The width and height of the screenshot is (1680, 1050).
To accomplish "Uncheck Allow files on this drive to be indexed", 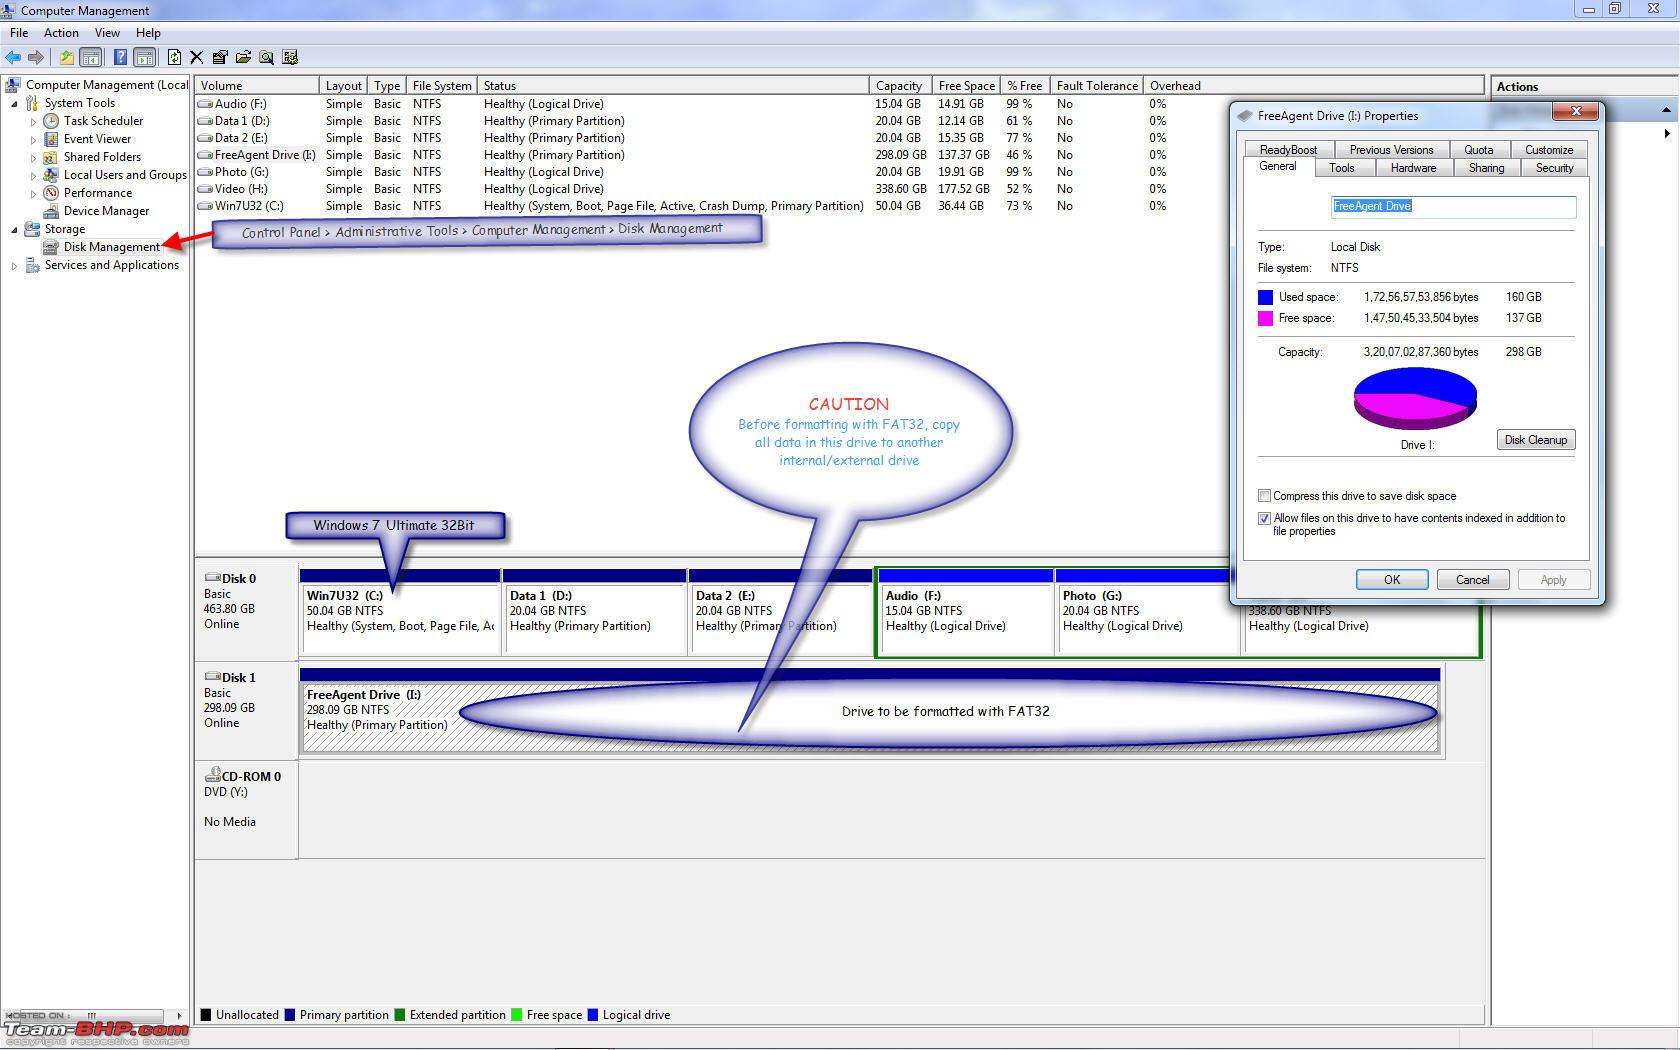I will (x=1264, y=518).
